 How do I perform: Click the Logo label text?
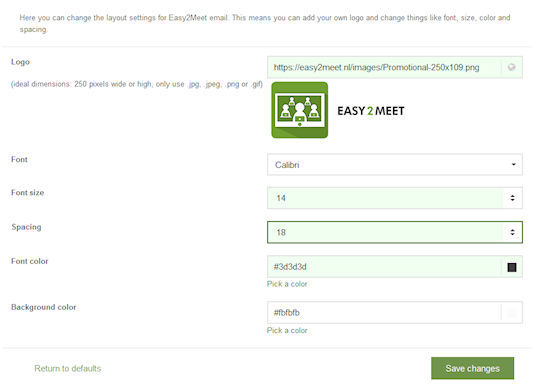point(21,62)
